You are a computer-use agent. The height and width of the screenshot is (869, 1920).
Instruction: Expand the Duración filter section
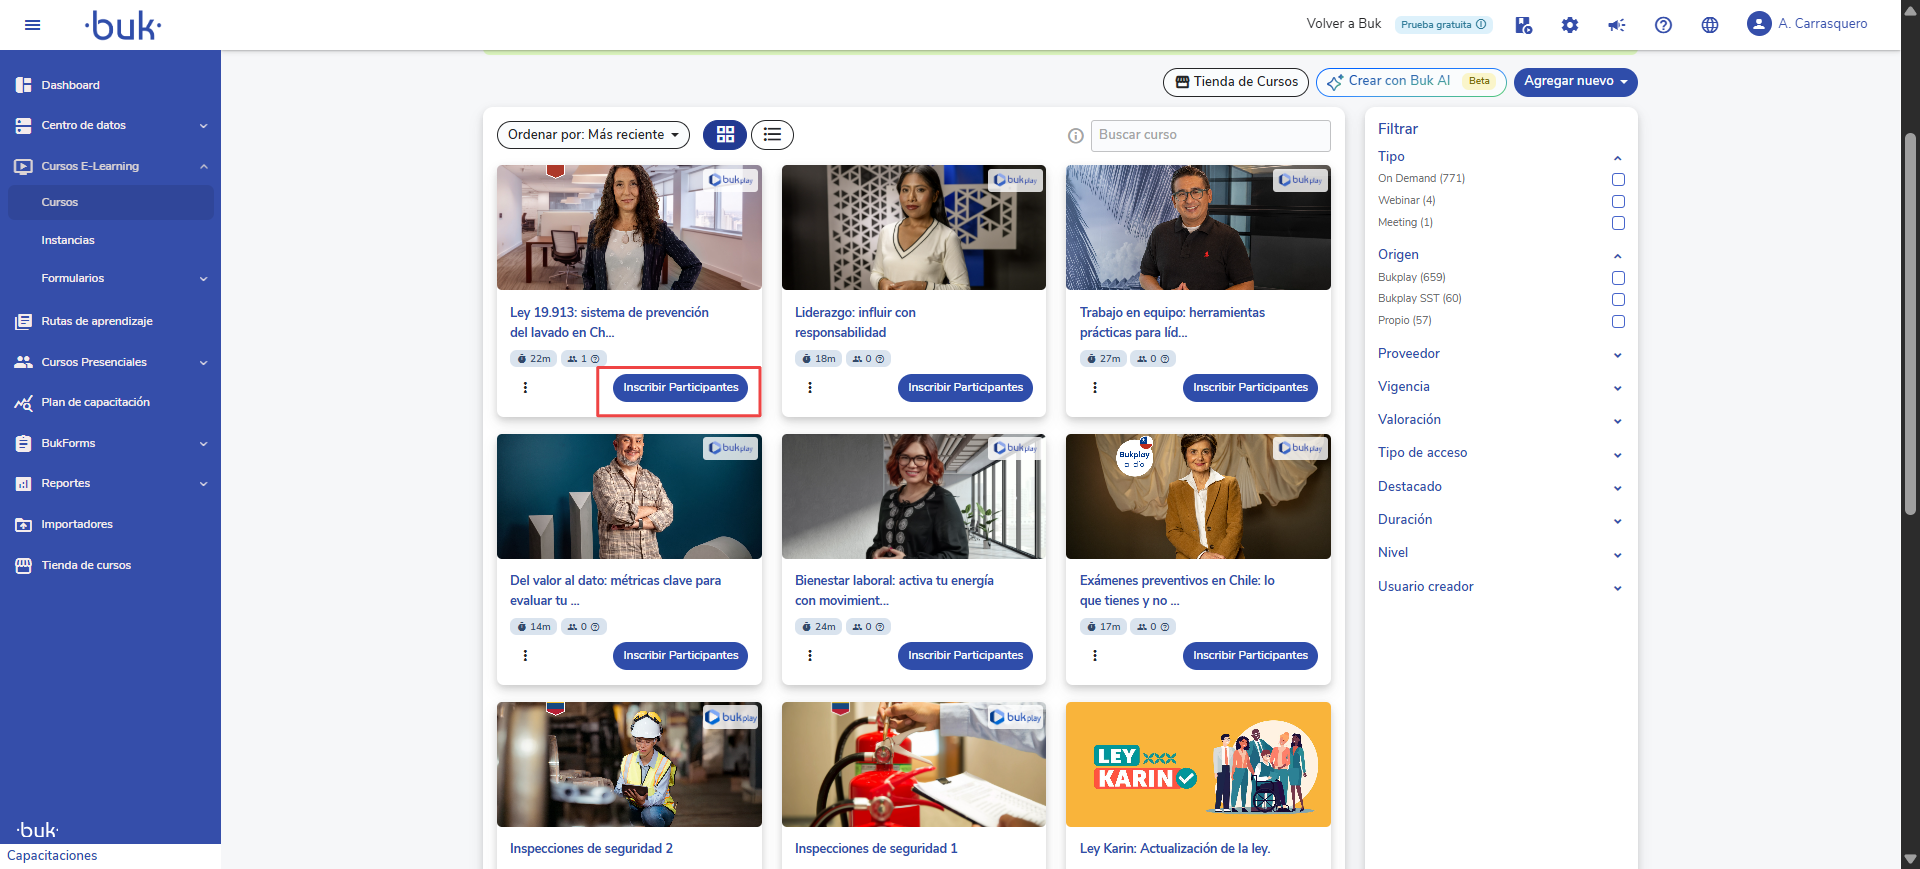point(1617,521)
